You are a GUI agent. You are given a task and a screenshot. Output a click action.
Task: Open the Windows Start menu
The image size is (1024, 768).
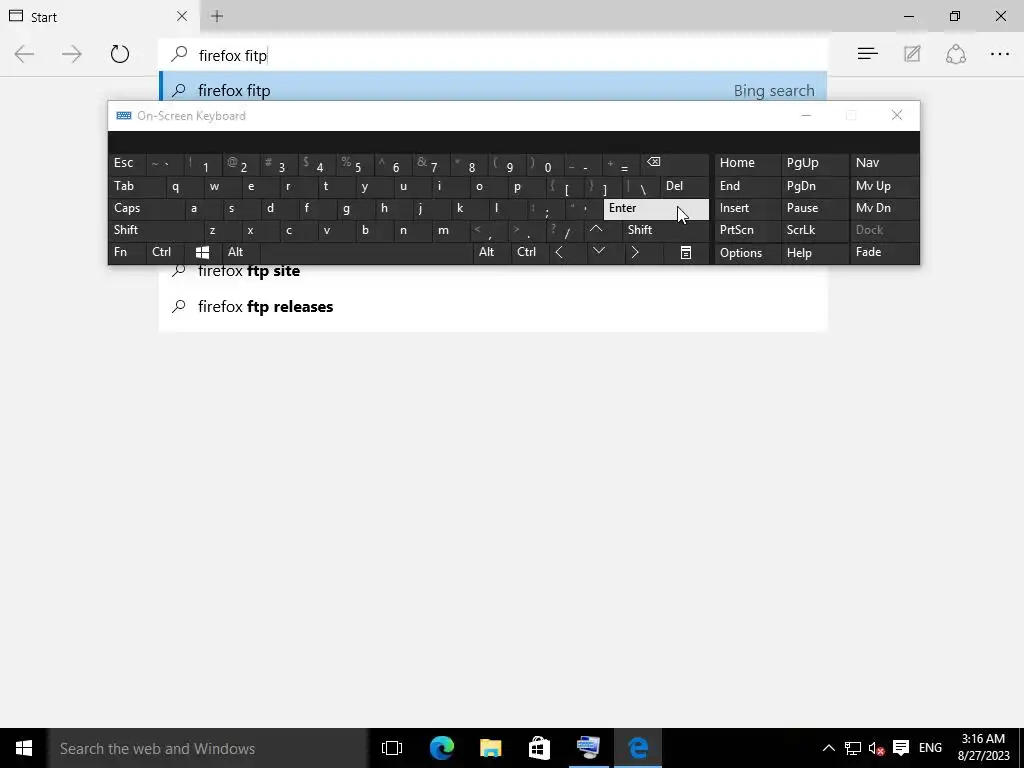point(24,748)
